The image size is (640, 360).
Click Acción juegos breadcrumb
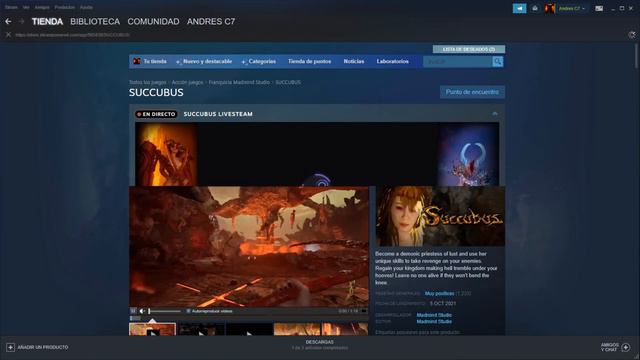click(187, 82)
